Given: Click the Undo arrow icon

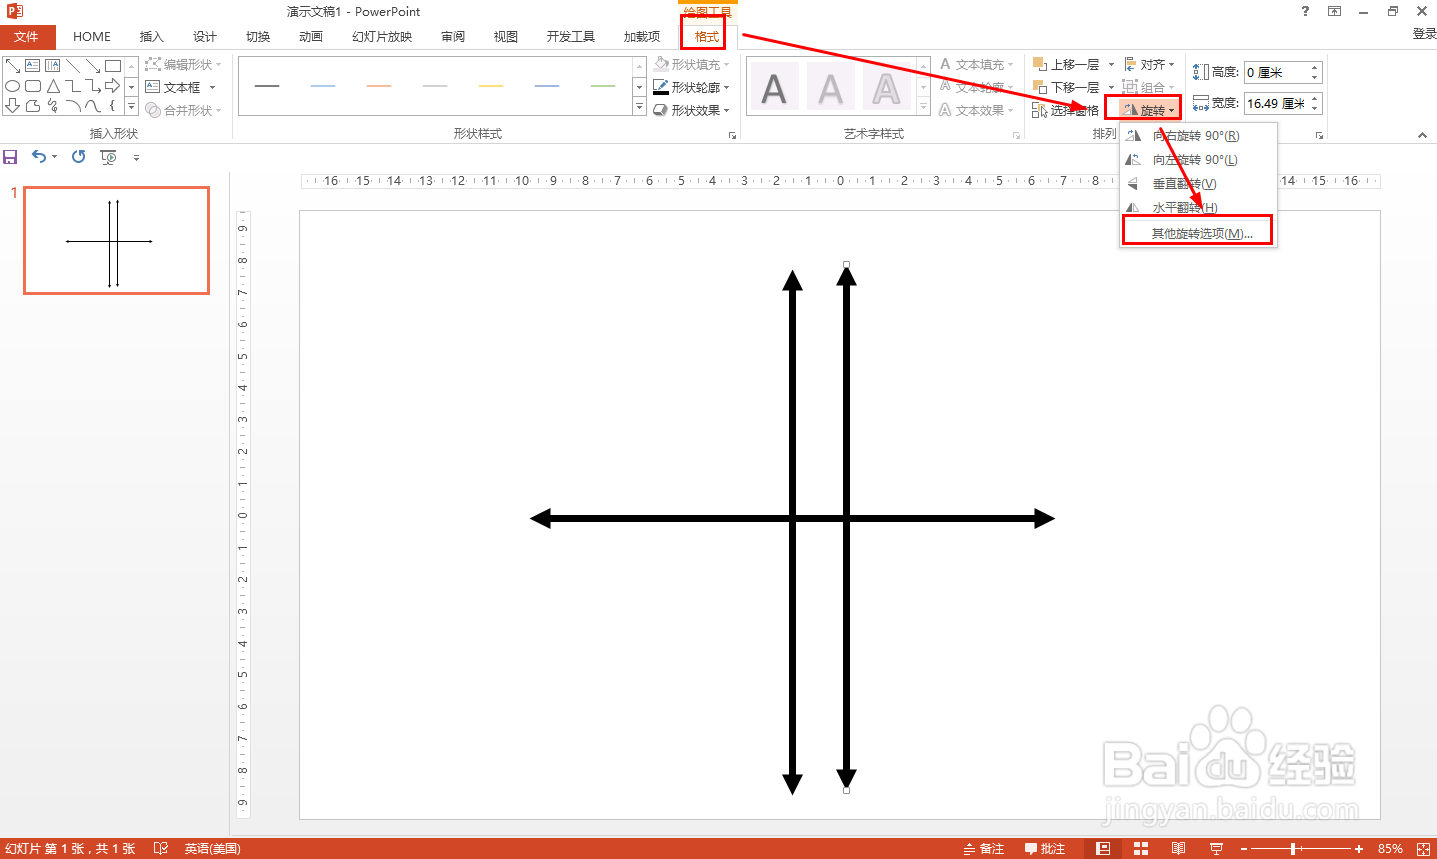Looking at the screenshot, I should pyautogui.click(x=39, y=156).
